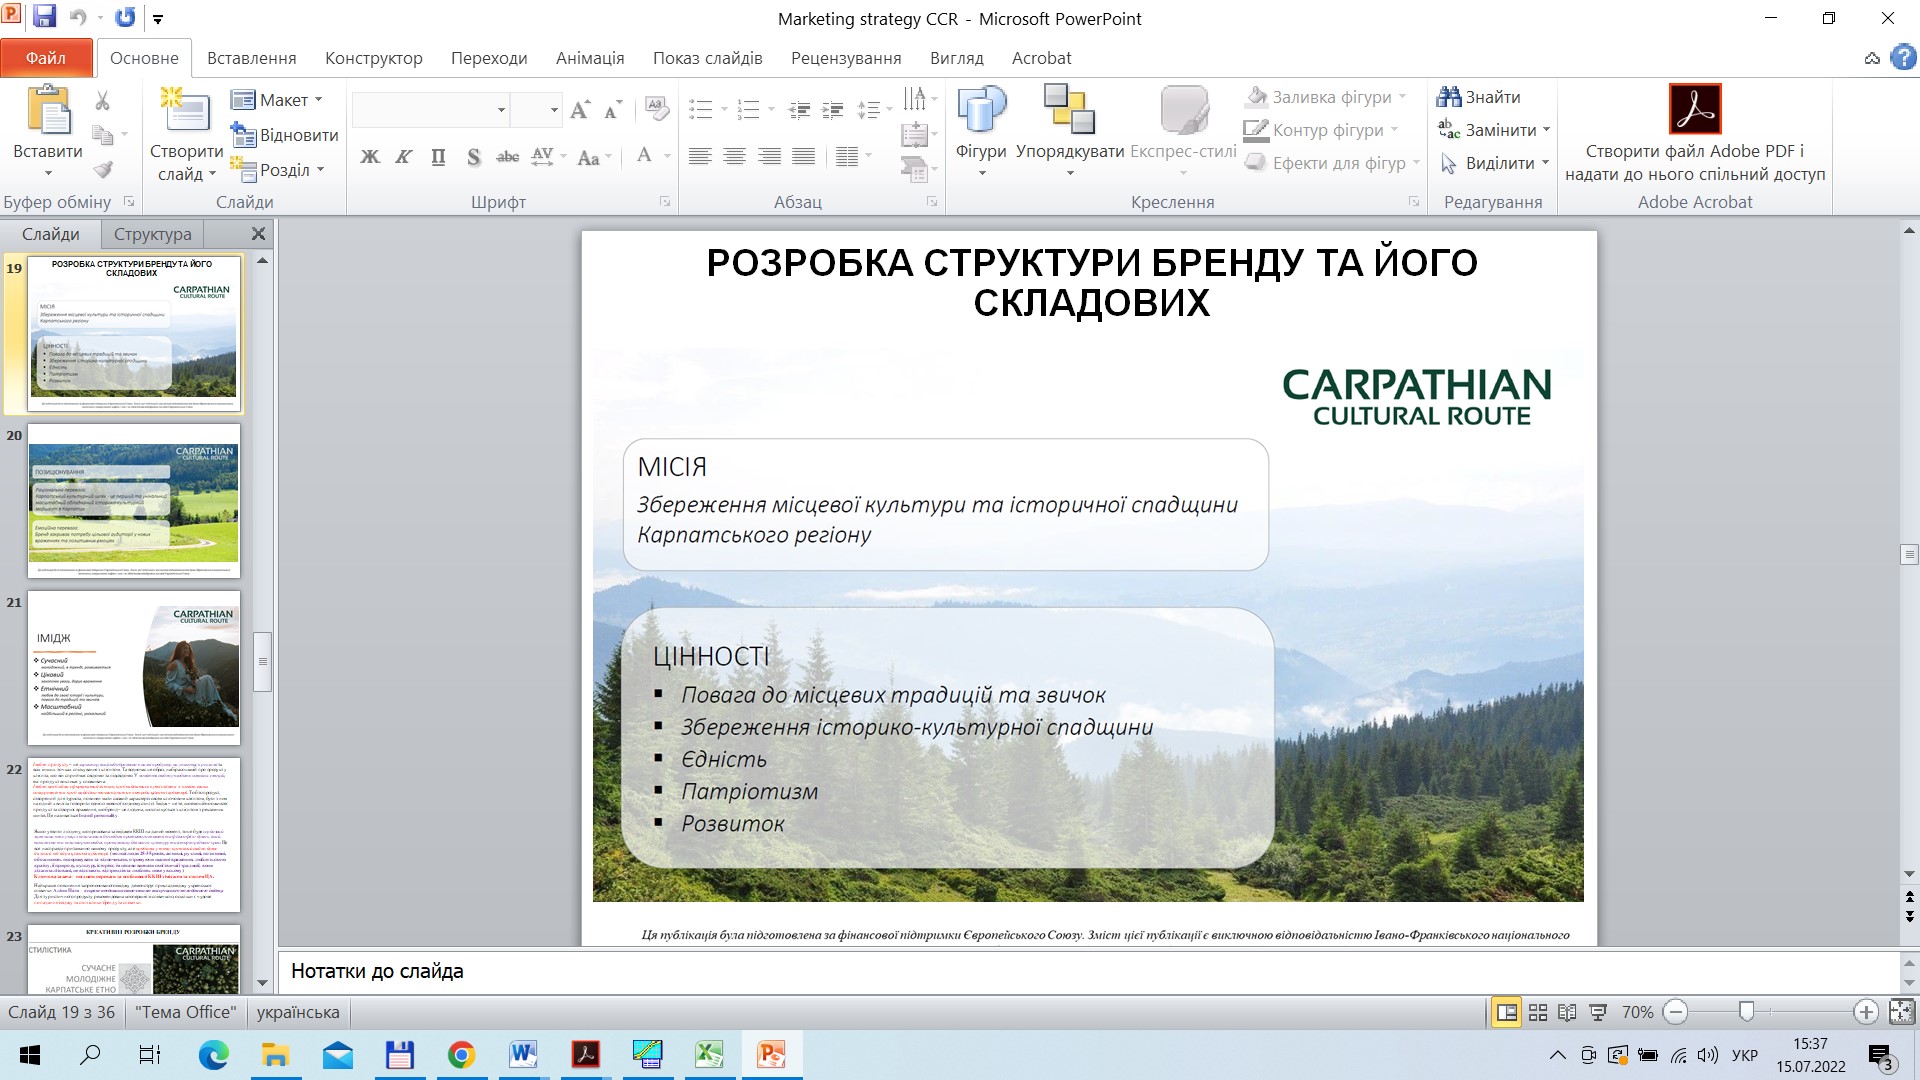
Task: Click the Save icon in quick access
Action: [x=44, y=17]
